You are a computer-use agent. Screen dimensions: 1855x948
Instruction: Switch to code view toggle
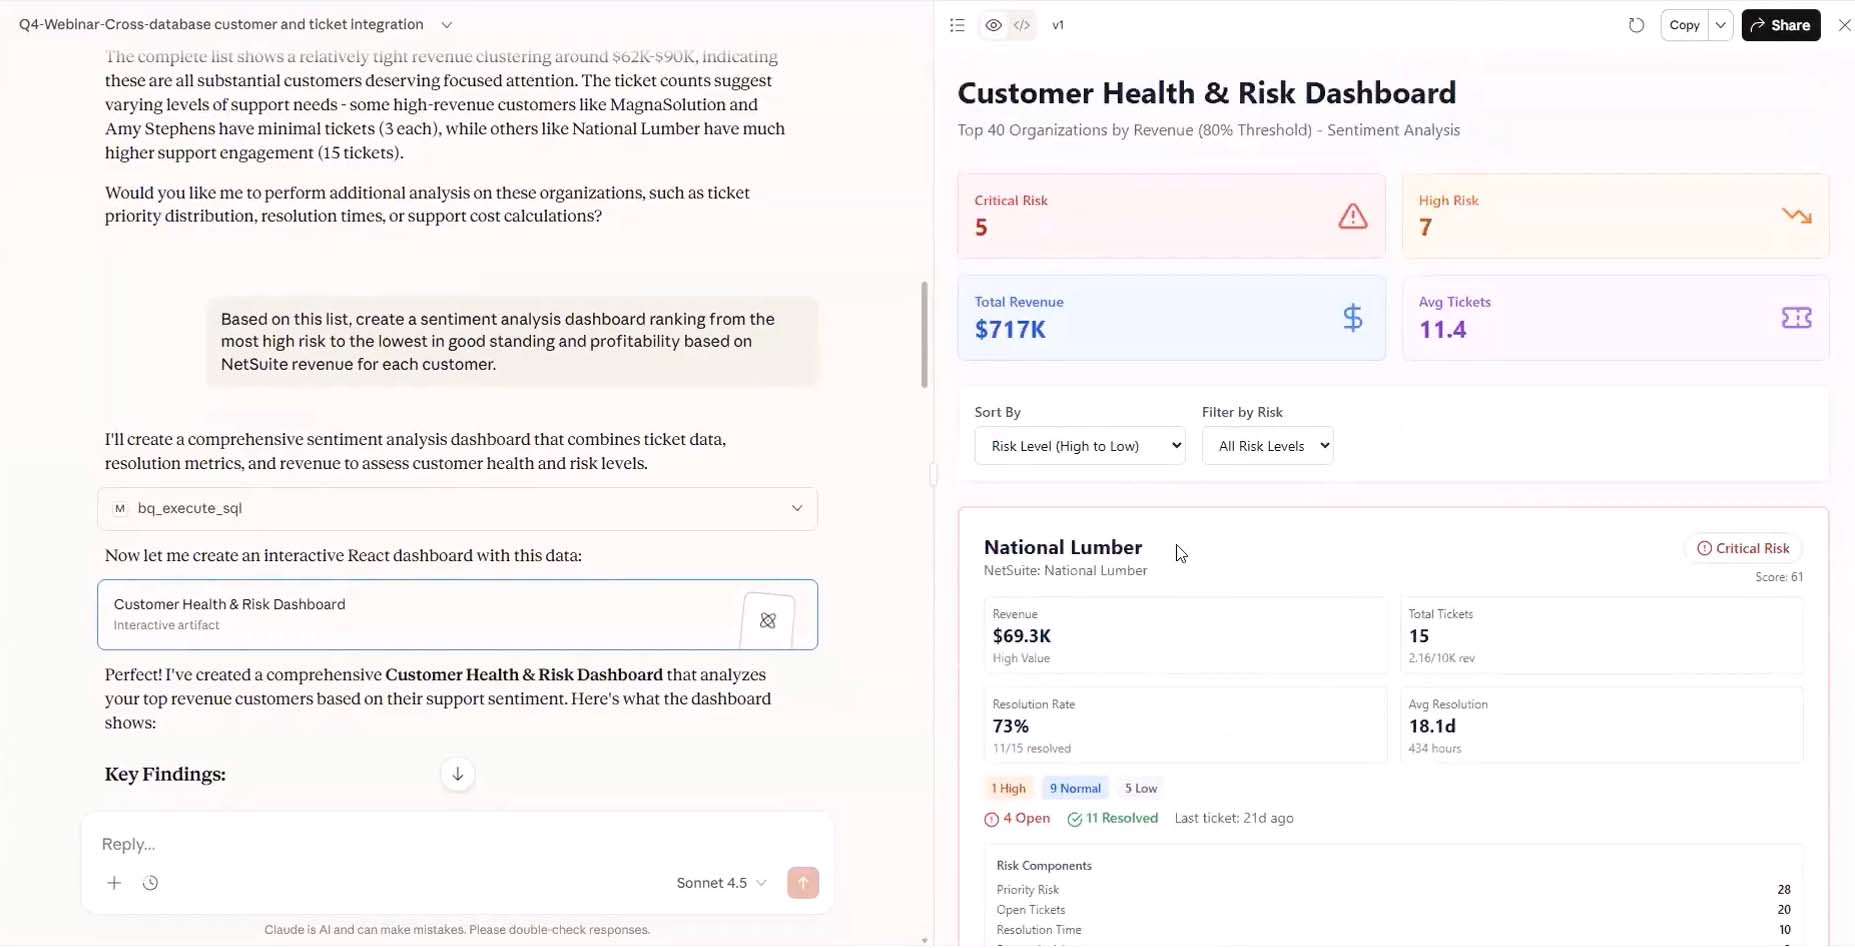[1022, 25]
